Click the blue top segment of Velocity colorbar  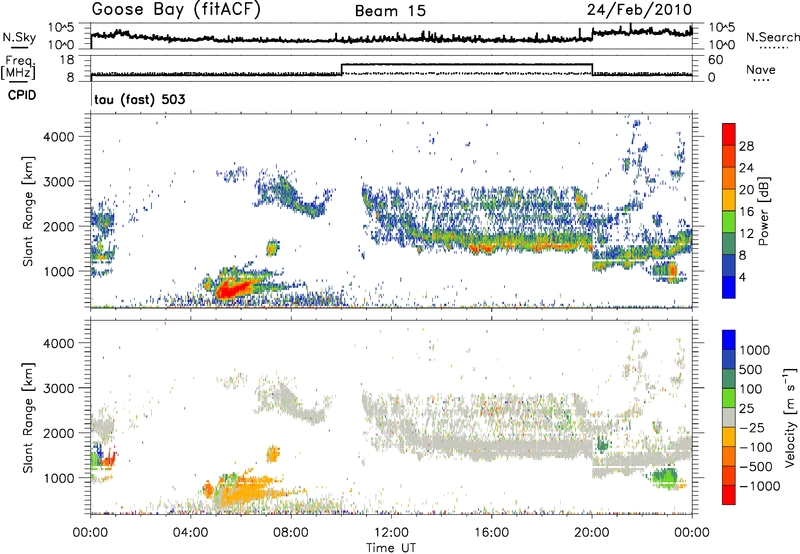coord(729,339)
